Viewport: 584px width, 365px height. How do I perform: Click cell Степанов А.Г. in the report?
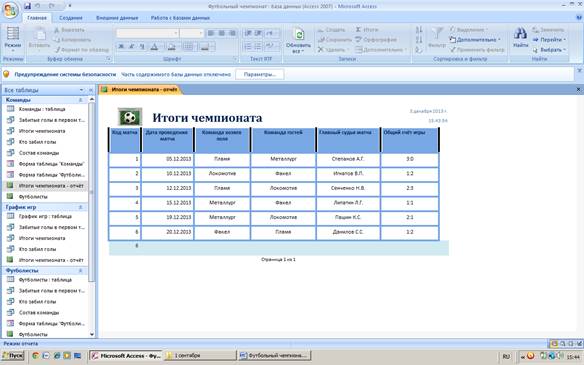point(348,159)
